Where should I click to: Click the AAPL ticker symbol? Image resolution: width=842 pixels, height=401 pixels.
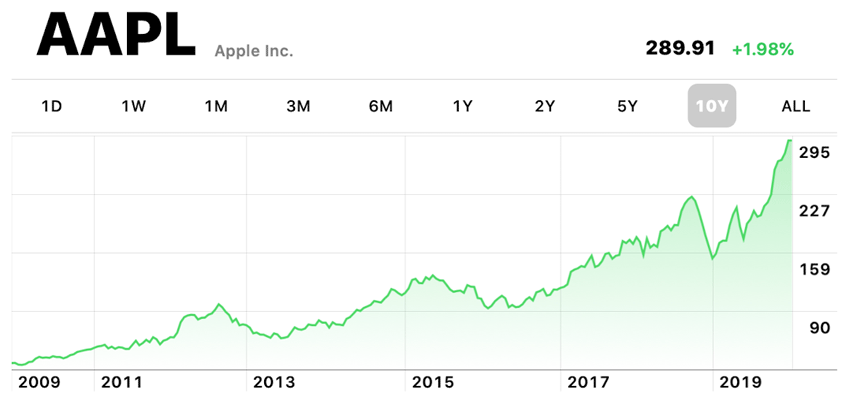coord(115,37)
